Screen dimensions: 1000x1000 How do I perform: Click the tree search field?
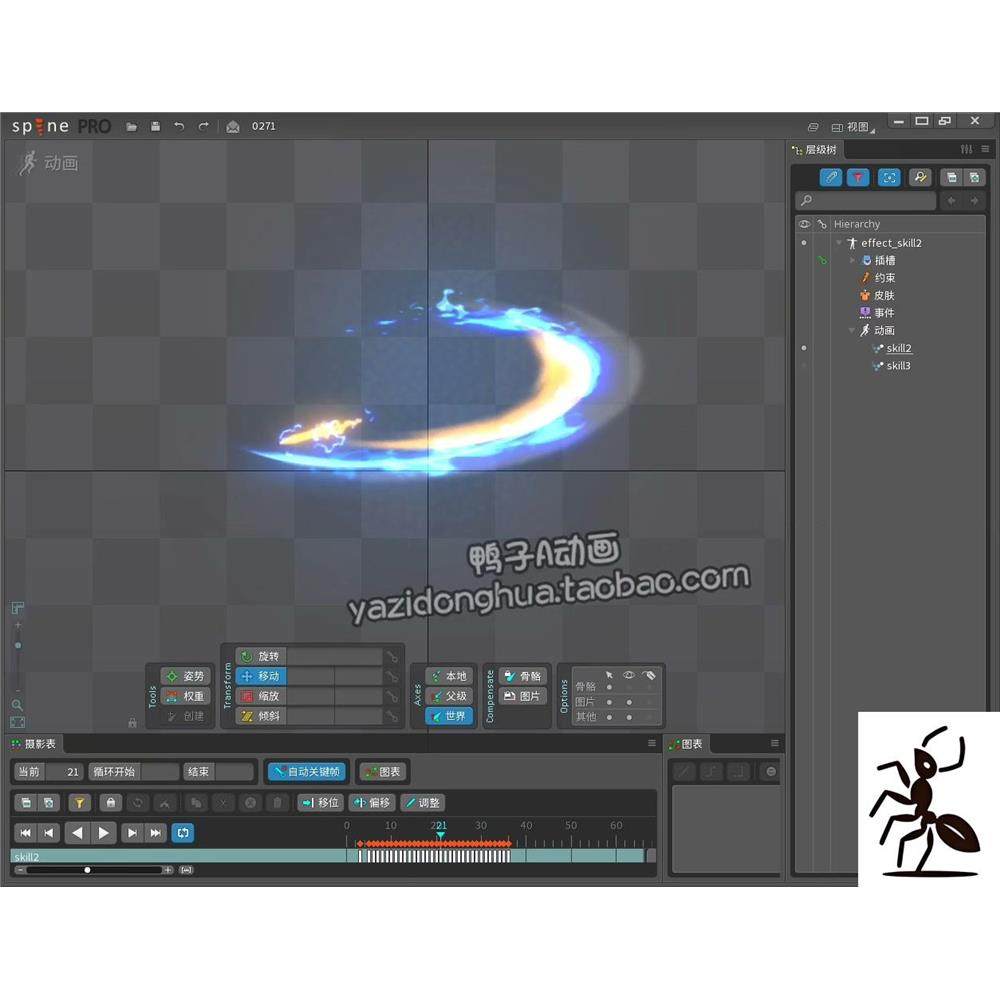point(866,201)
